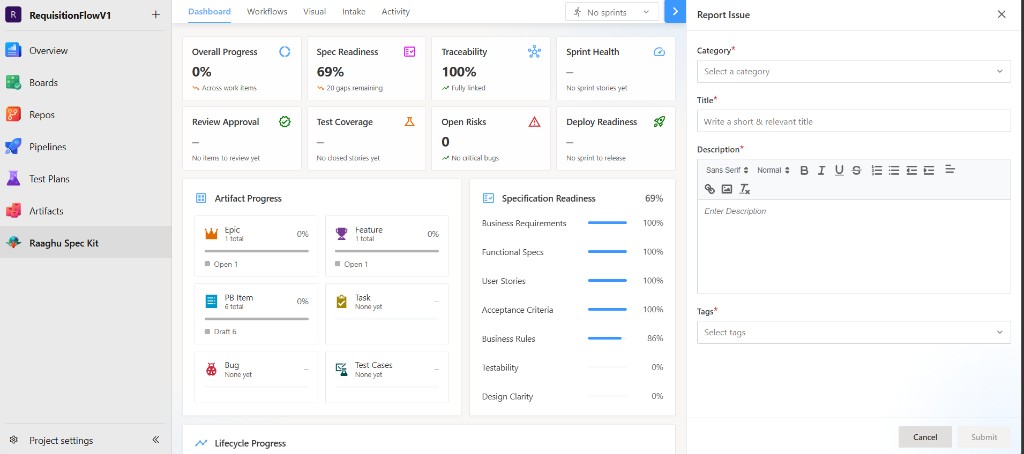The height and width of the screenshot is (454, 1024).
Task: Open Project settings
Action: click(x=61, y=440)
